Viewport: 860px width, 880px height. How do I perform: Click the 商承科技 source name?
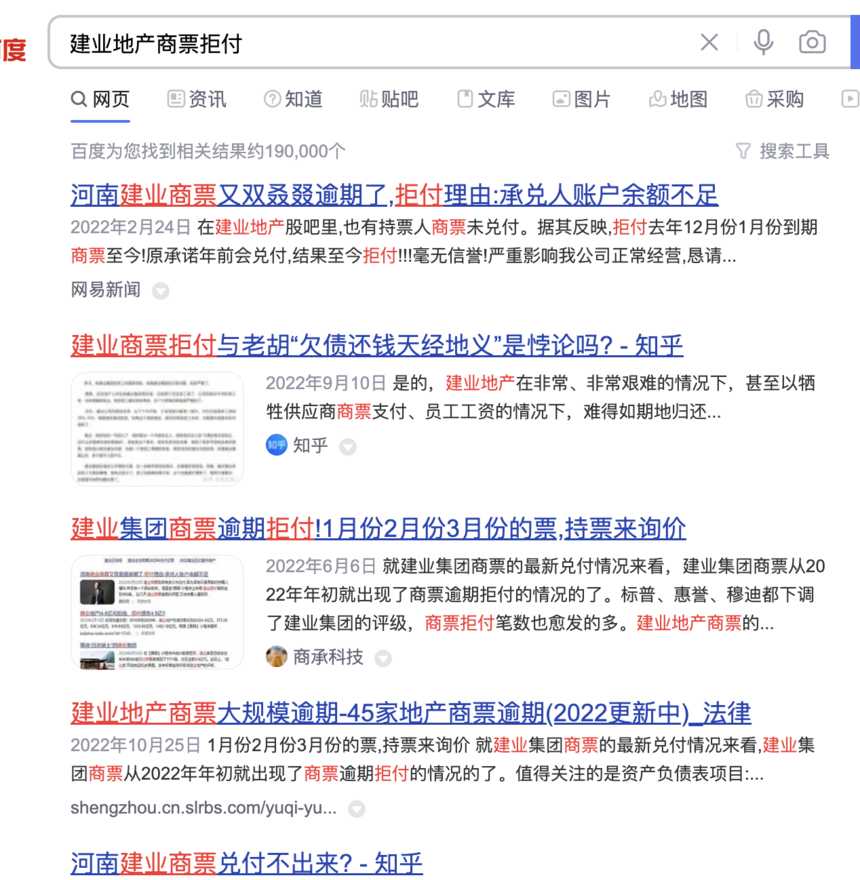coord(328,656)
